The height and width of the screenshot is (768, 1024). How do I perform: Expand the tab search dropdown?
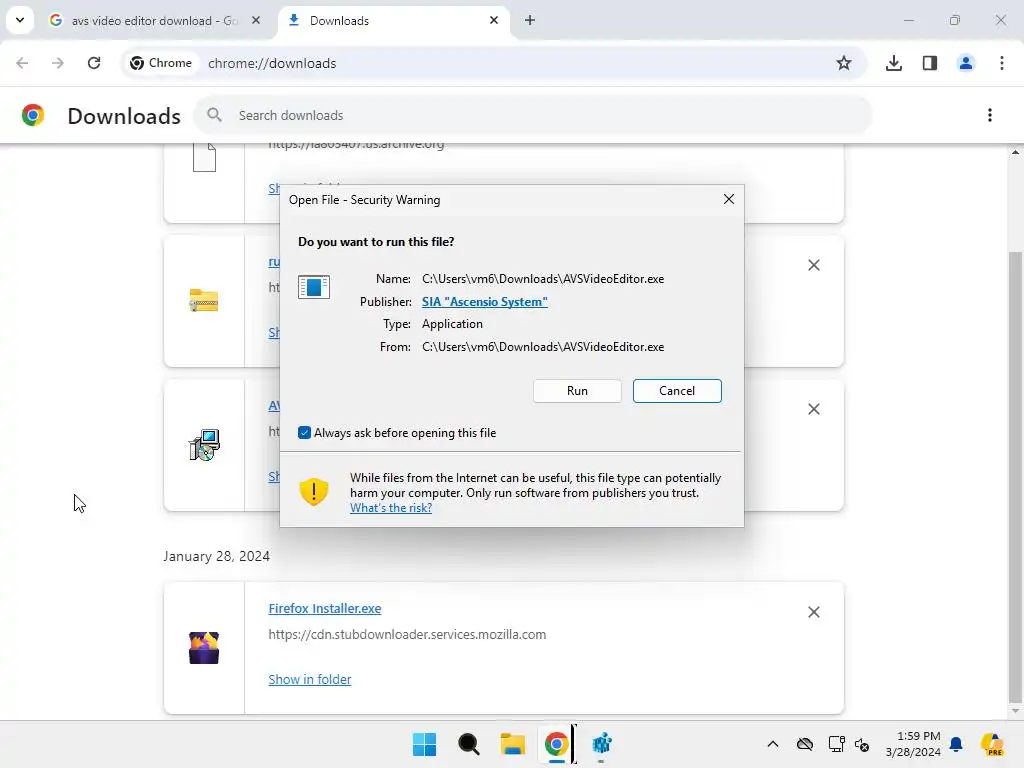(20, 20)
